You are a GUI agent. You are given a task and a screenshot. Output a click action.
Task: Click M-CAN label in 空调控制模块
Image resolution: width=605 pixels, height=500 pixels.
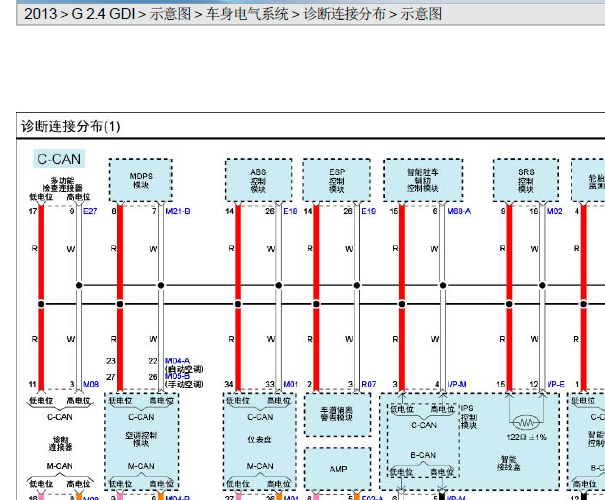pyautogui.click(x=141, y=466)
